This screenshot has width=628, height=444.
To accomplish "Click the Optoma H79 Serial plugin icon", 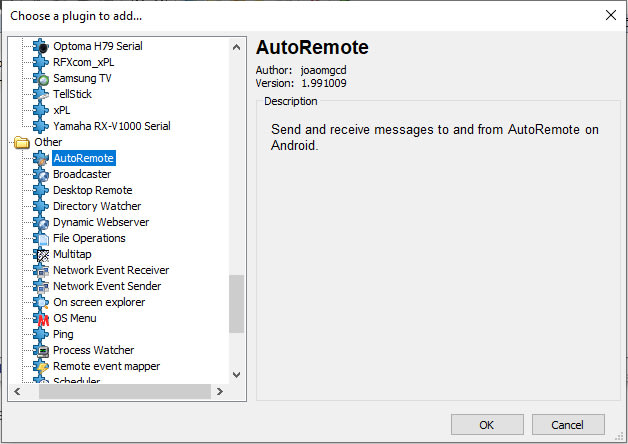I will [x=41, y=46].
